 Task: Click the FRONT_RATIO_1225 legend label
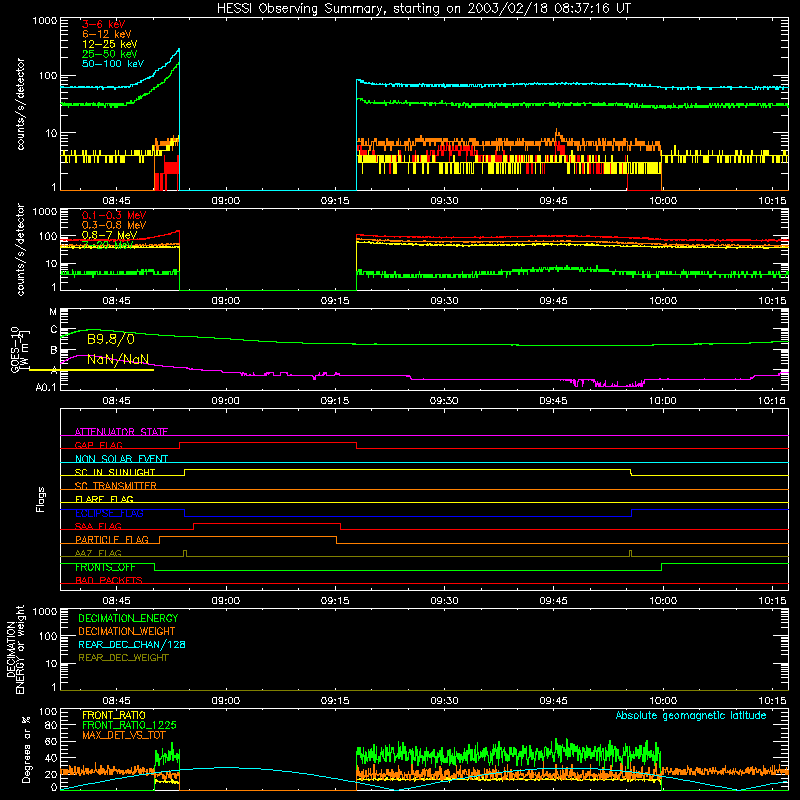129,725
